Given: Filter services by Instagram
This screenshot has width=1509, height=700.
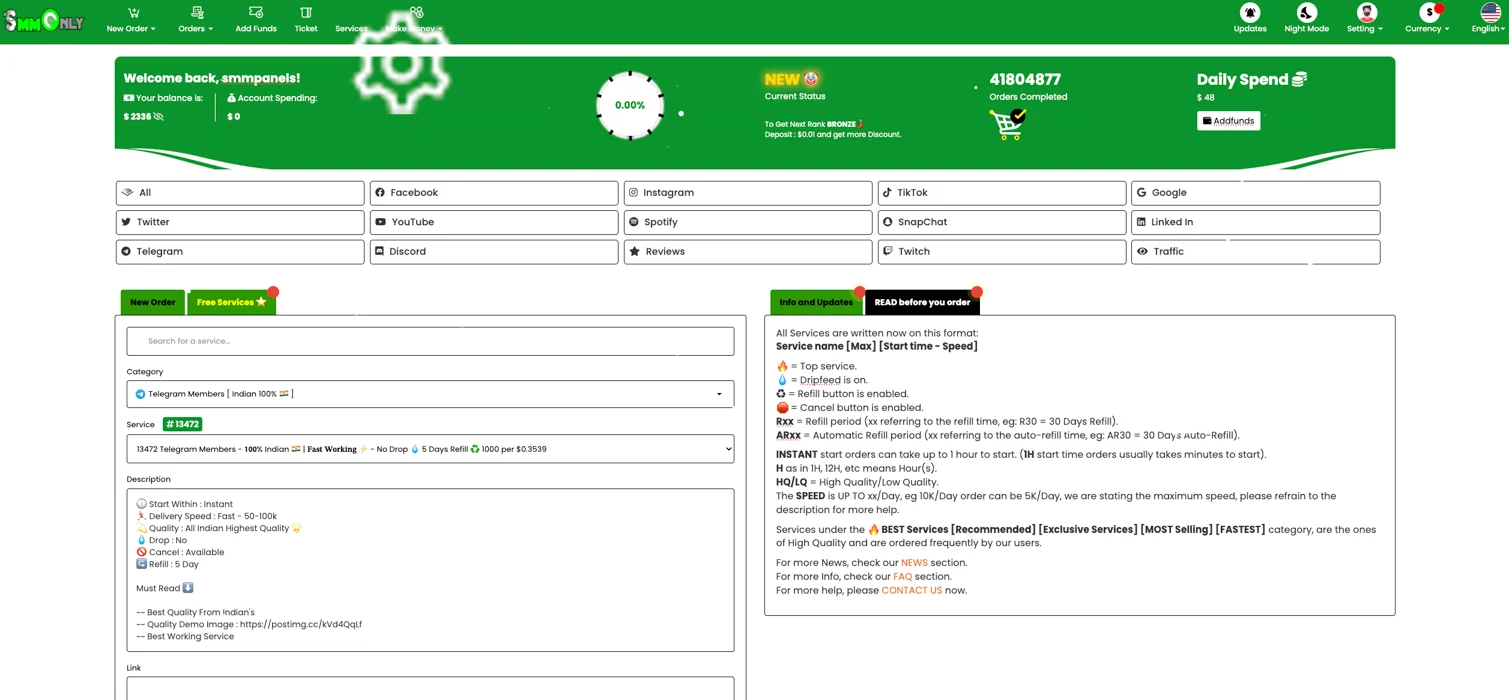Looking at the screenshot, I should pos(747,193).
